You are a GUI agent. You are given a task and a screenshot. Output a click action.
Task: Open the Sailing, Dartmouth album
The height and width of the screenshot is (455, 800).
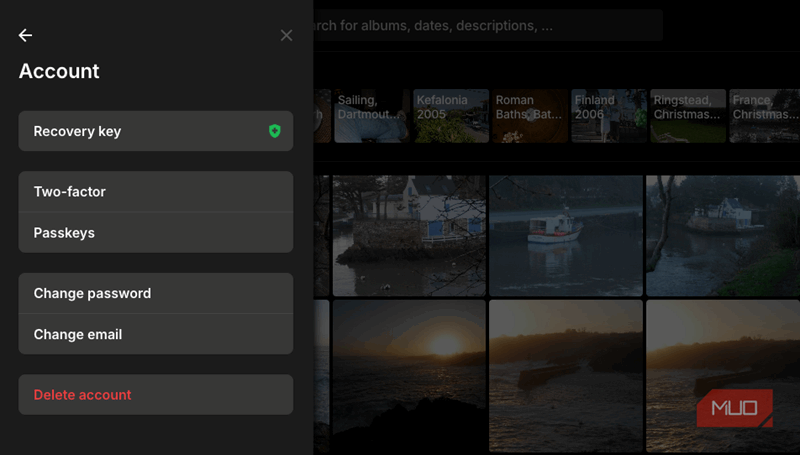[x=370, y=116]
